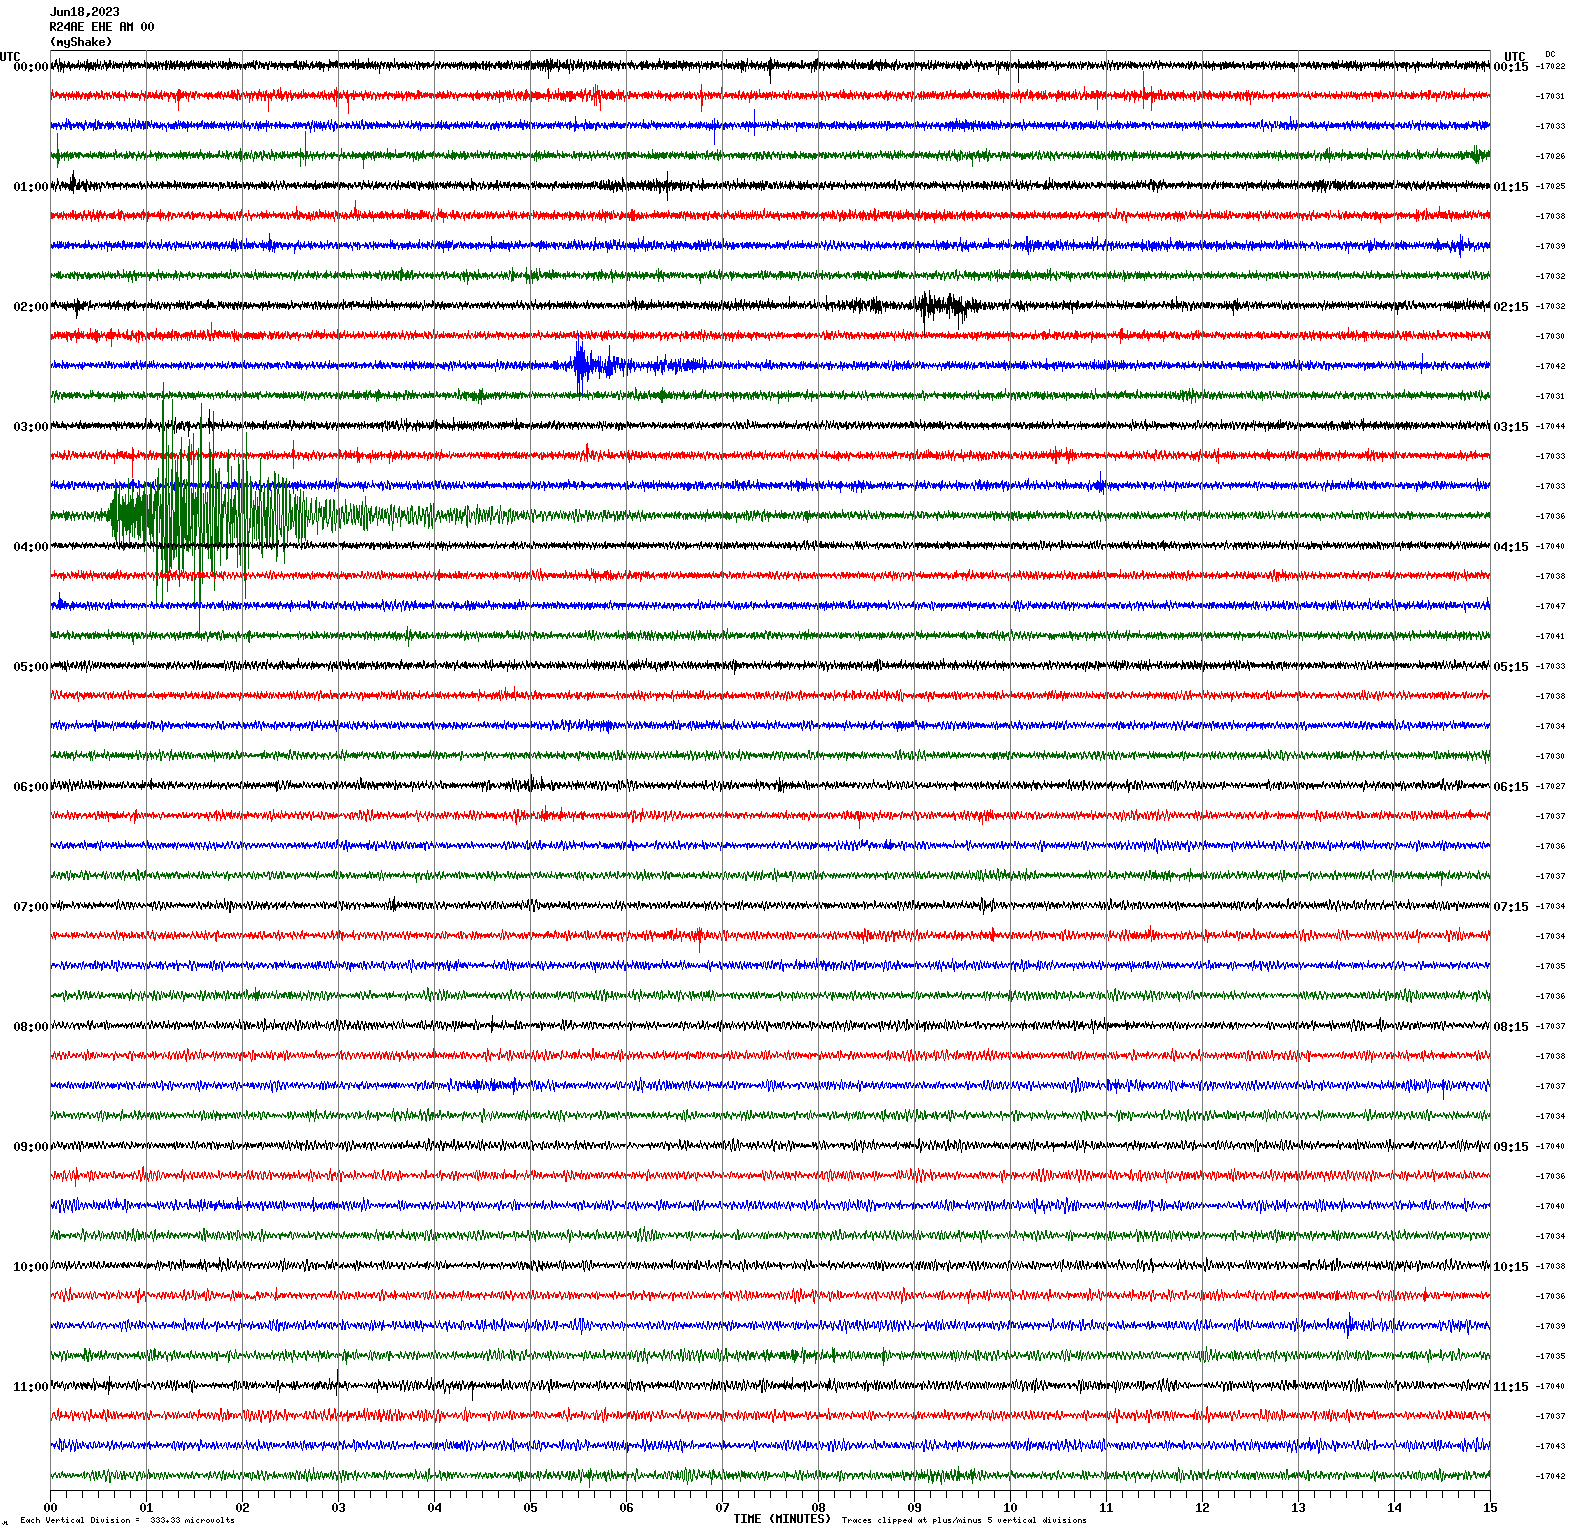The height and width of the screenshot is (1534, 1570).
Task: Click minute tick 09 on bottom axis
Action: 914,1507
